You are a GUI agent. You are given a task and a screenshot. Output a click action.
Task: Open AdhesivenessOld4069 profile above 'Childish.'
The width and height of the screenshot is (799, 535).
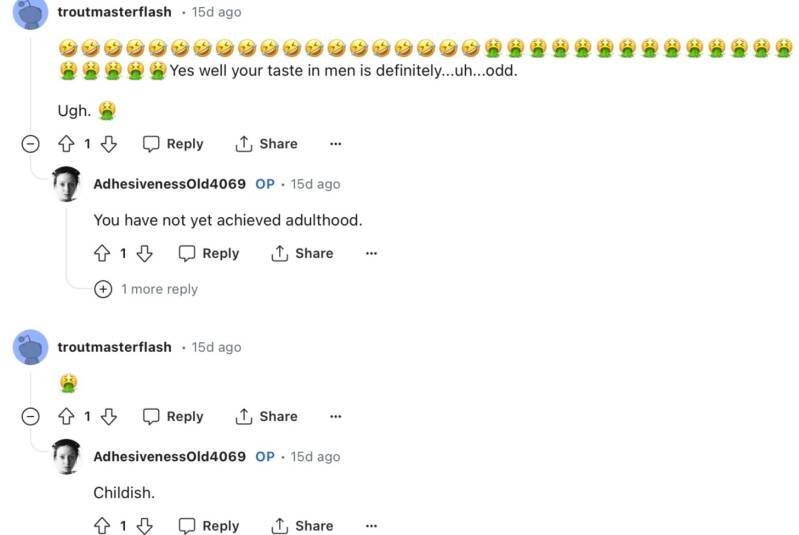click(169, 457)
